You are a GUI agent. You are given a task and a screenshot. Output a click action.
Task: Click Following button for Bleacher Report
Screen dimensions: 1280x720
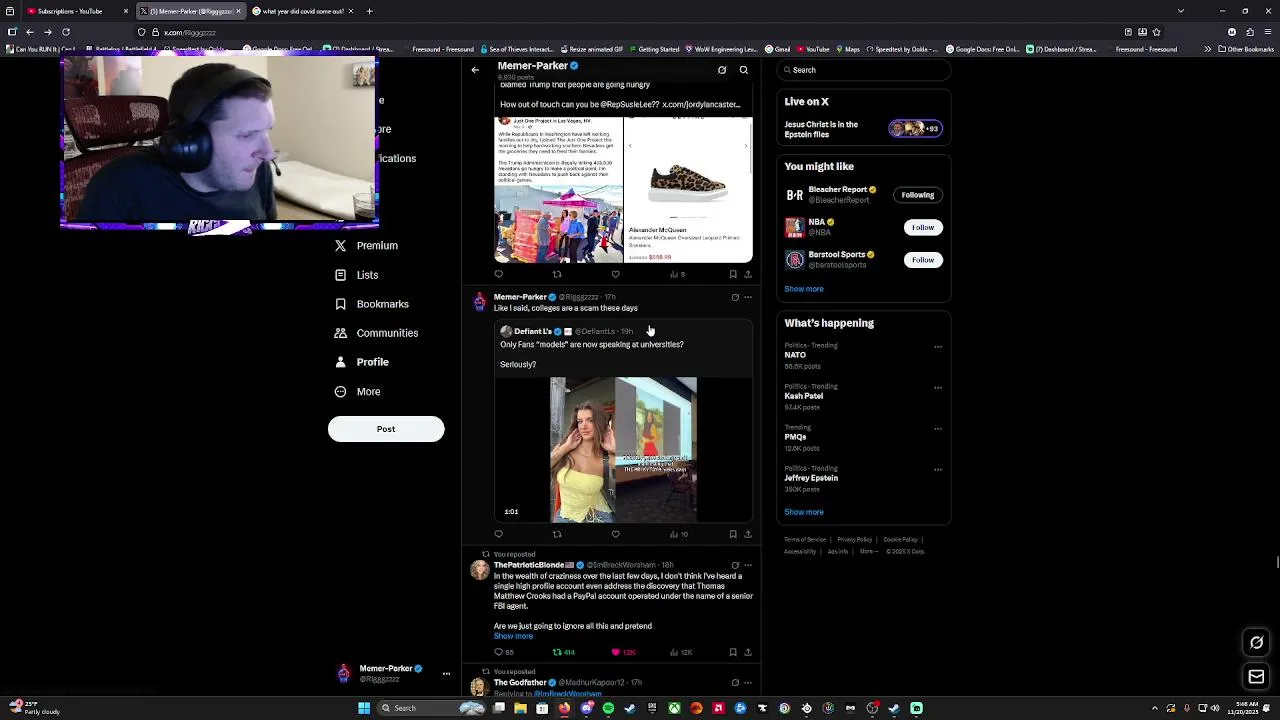point(917,195)
